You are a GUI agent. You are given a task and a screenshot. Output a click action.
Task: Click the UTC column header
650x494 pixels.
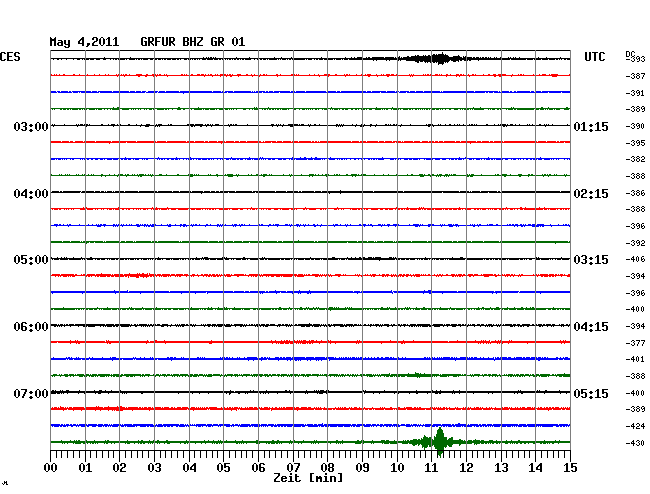coord(595,57)
